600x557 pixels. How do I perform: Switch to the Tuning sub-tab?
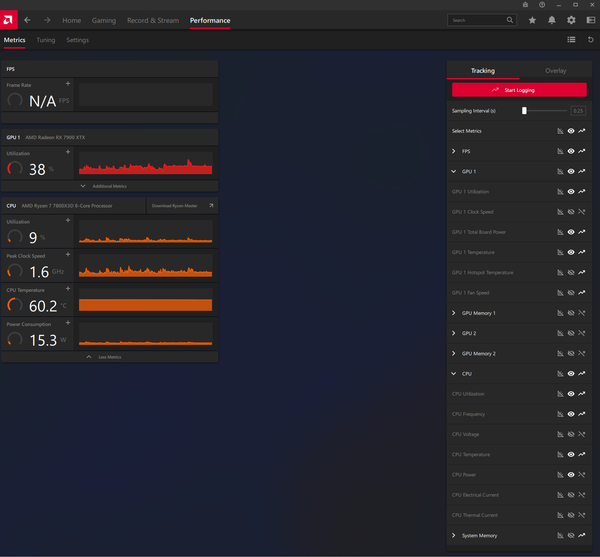click(46, 40)
